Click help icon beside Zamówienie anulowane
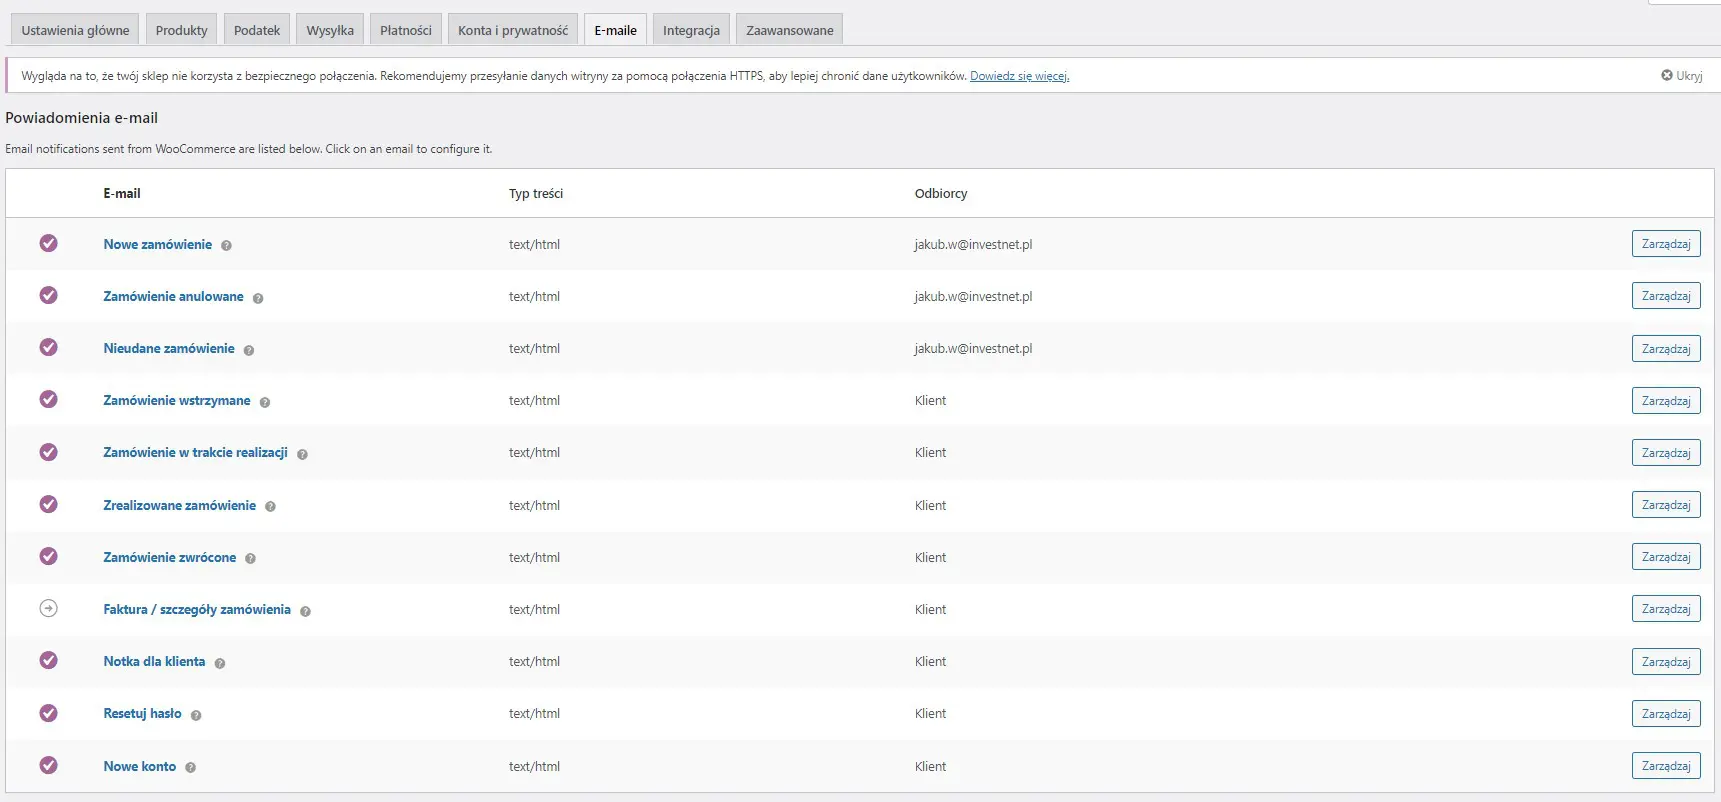The width and height of the screenshot is (1721, 802). (258, 298)
